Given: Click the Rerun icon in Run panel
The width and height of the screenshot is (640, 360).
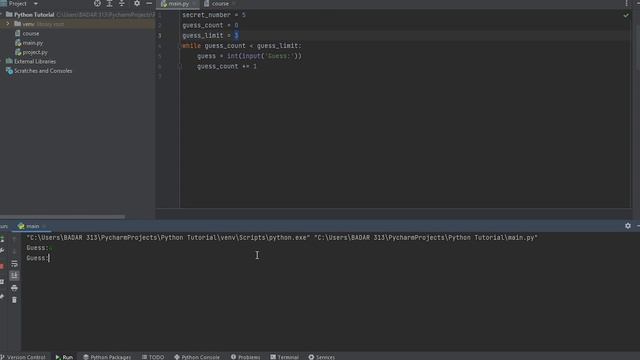Looking at the screenshot, I should 2,239.
